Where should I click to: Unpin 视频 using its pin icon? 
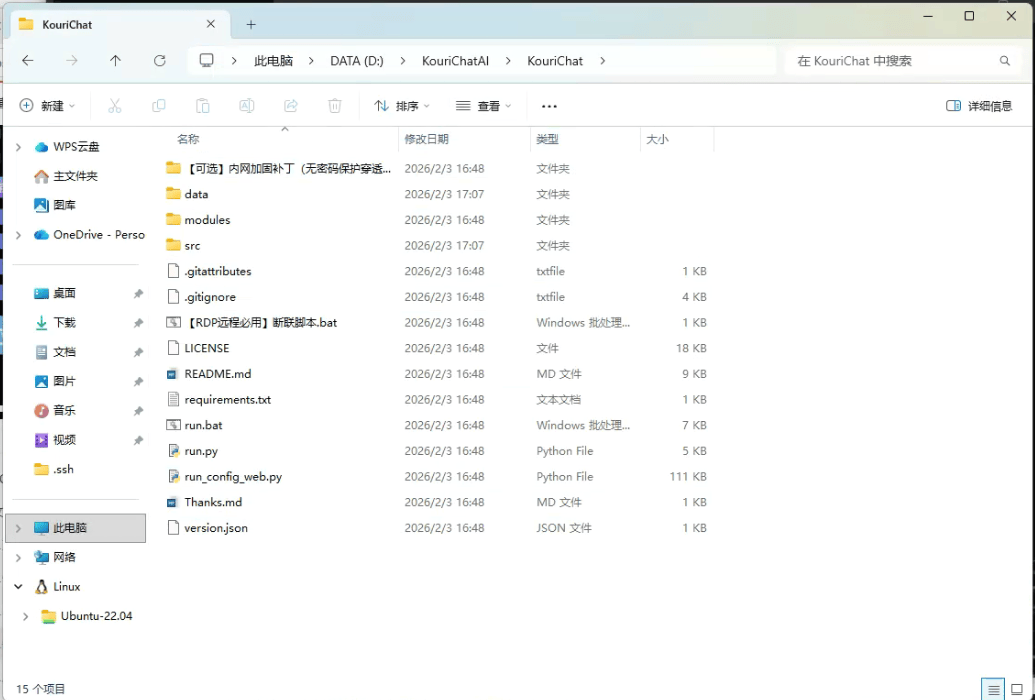[x=138, y=440]
